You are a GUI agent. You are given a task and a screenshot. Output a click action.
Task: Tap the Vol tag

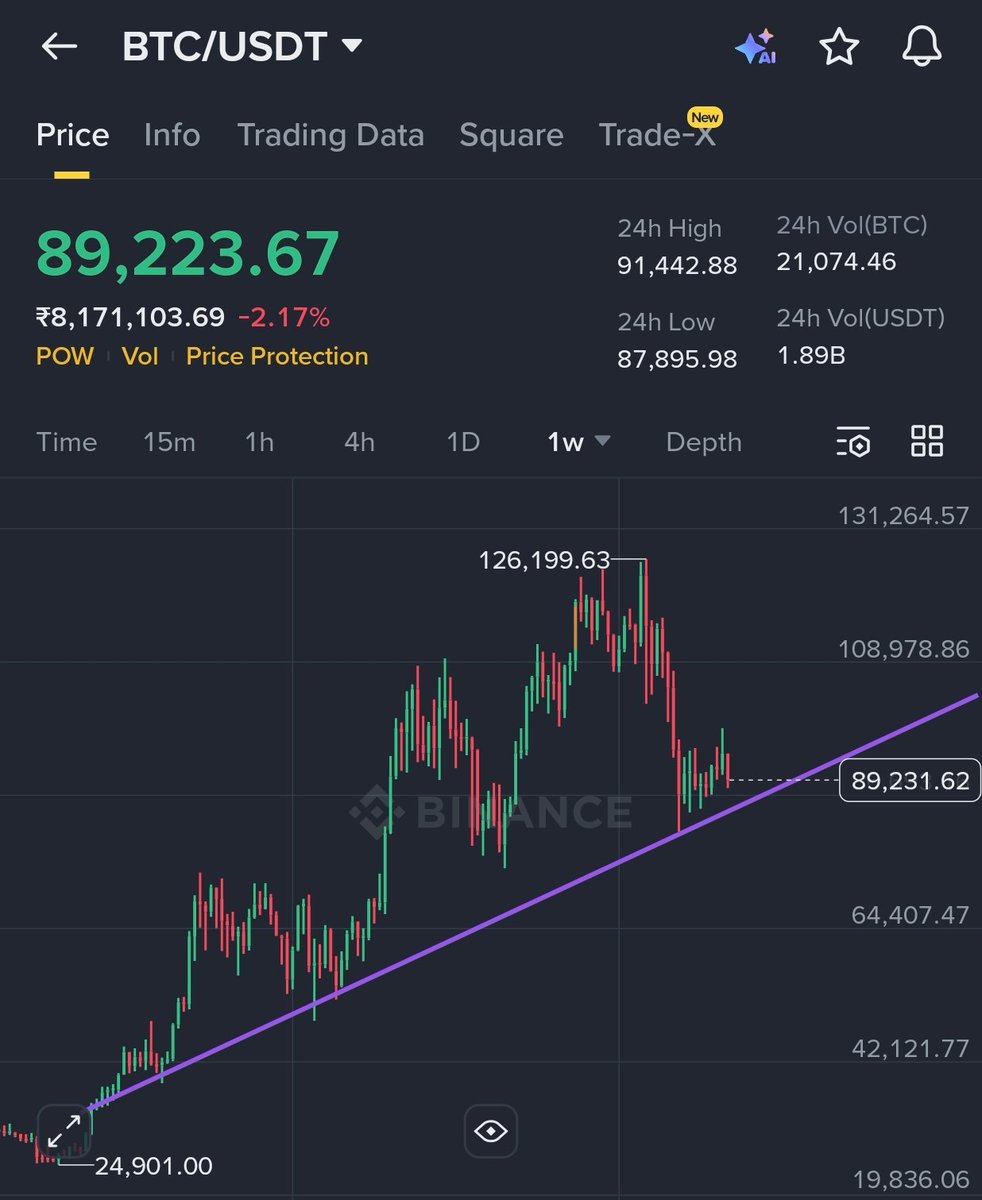coord(140,356)
